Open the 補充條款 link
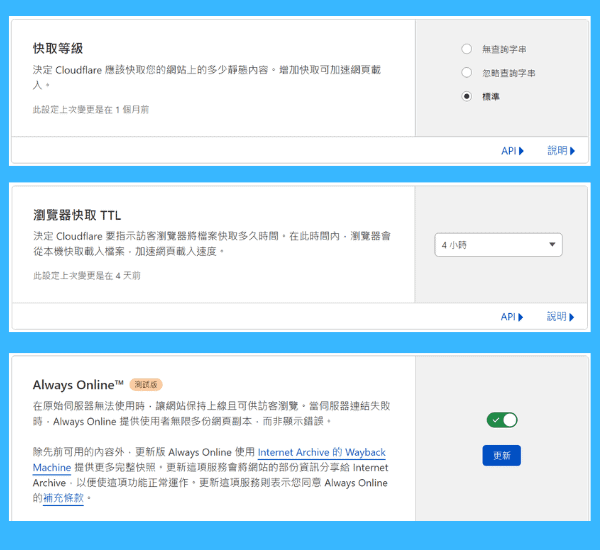 [x=63, y=498]
